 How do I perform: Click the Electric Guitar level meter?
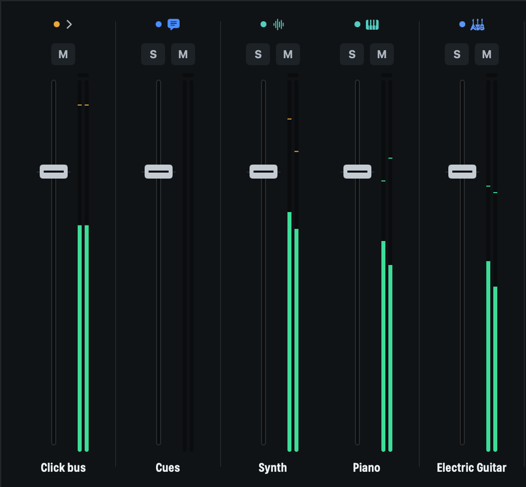pyautogui.click(x=492, y=263)
